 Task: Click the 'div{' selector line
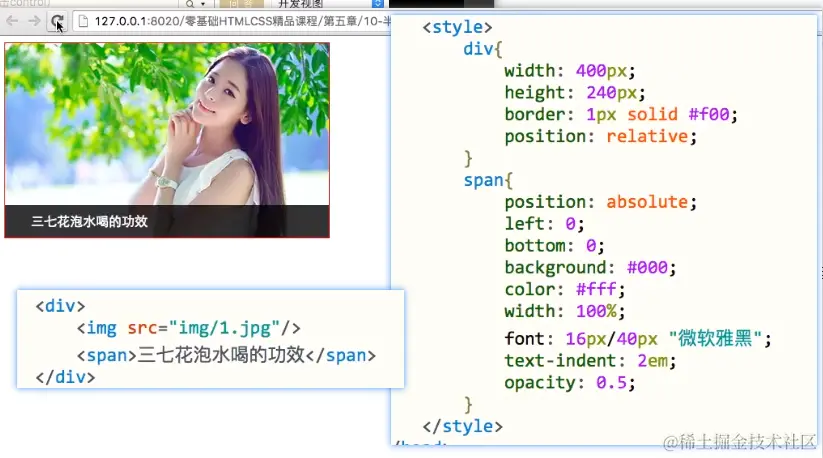pos(482,49)
